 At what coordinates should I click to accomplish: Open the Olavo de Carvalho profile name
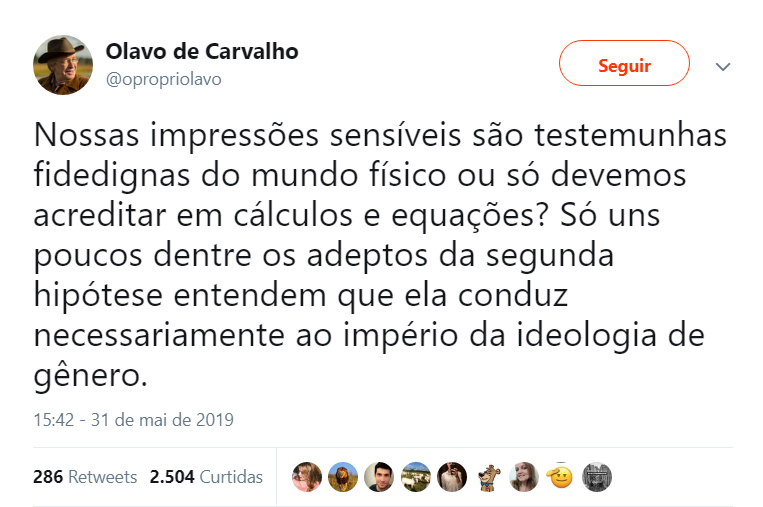click(202, 52)
